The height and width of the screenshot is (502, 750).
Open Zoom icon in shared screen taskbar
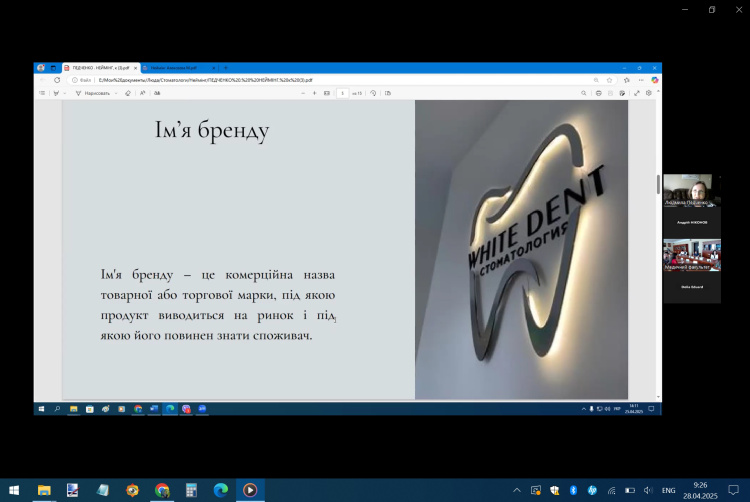point(202,409)
